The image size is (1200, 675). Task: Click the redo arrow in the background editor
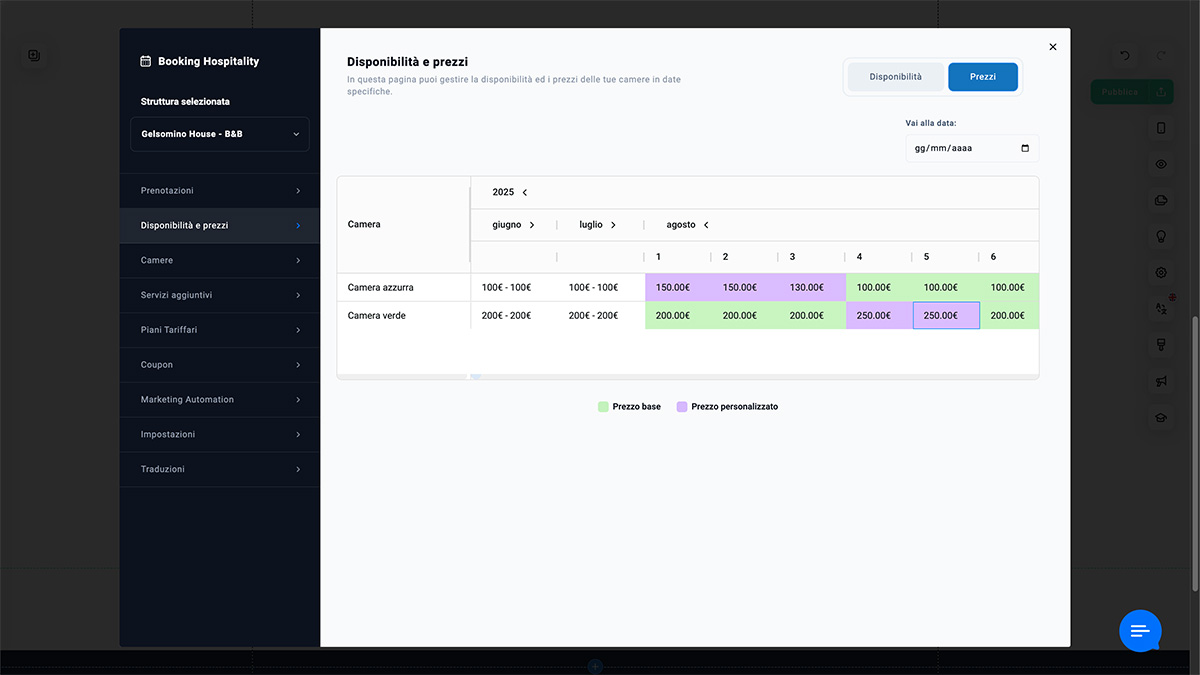1161,57
